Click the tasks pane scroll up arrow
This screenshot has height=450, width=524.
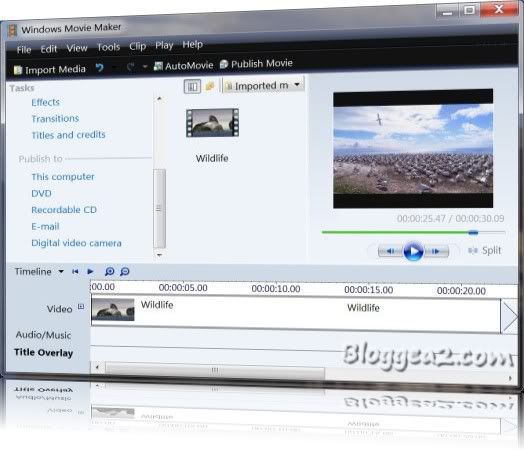pyautogui.click(x=159, y=99)
